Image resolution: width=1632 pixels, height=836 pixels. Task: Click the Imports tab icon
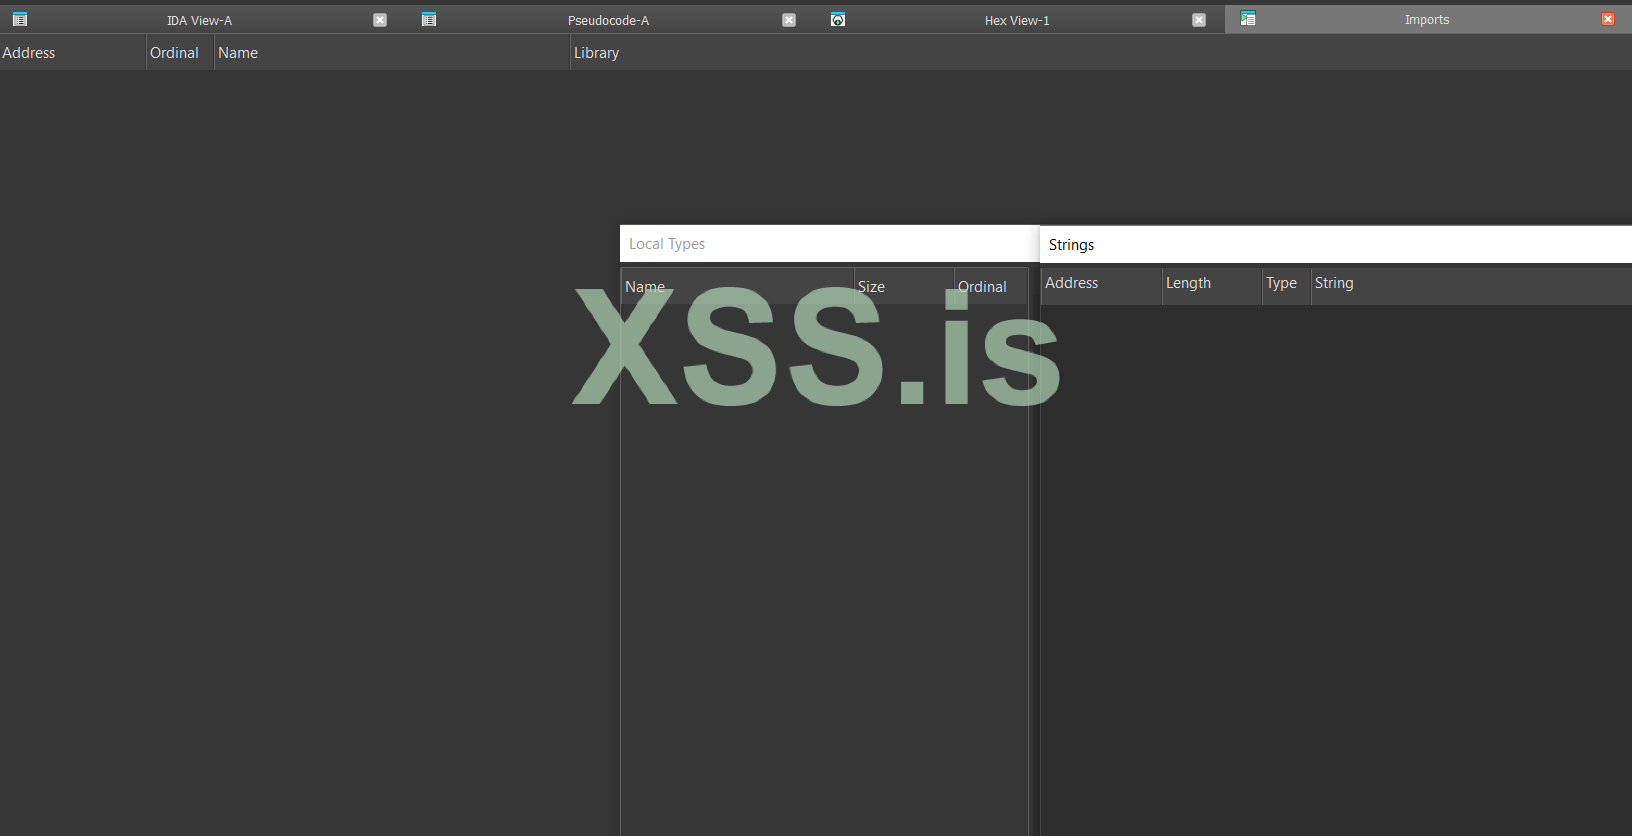1248,19
